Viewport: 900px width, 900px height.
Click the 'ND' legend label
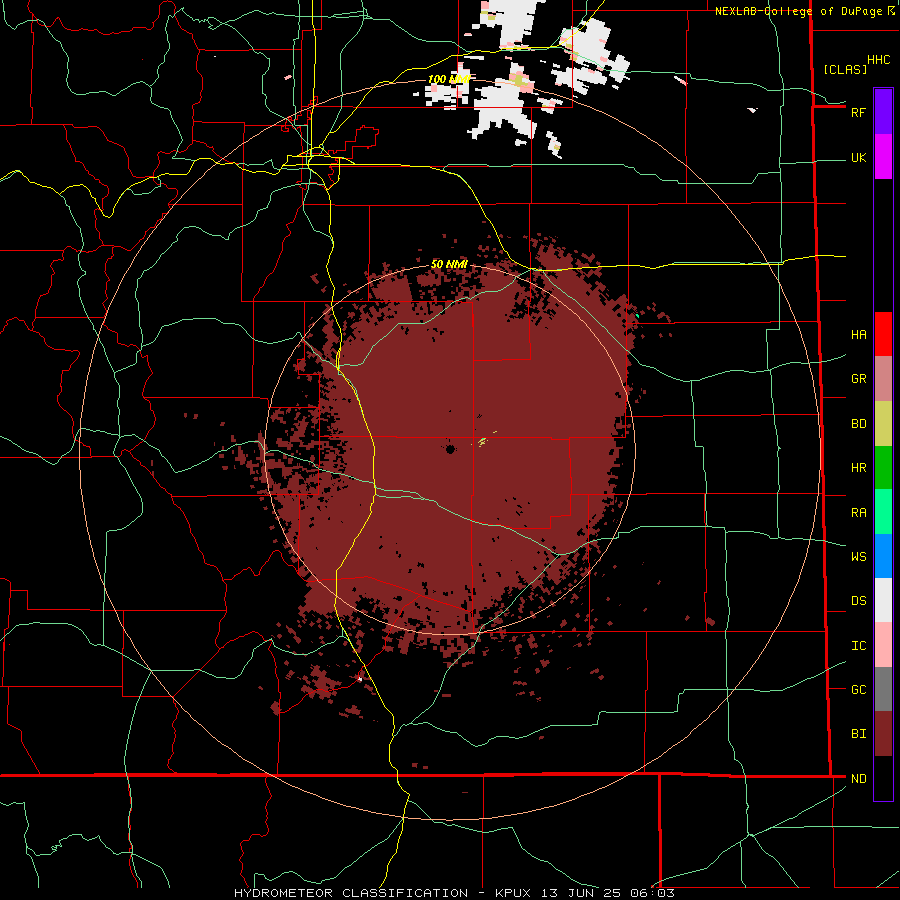859,778
